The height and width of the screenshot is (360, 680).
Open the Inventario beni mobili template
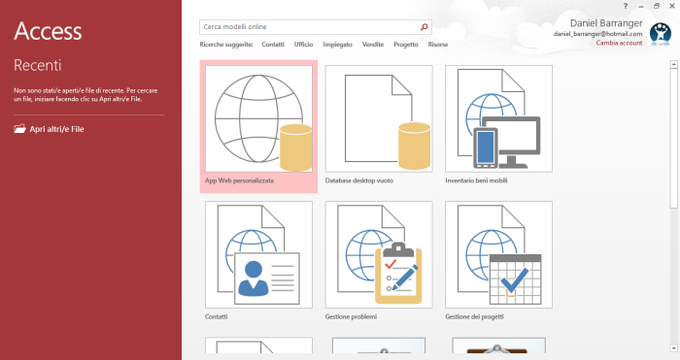tap(499, 119)
